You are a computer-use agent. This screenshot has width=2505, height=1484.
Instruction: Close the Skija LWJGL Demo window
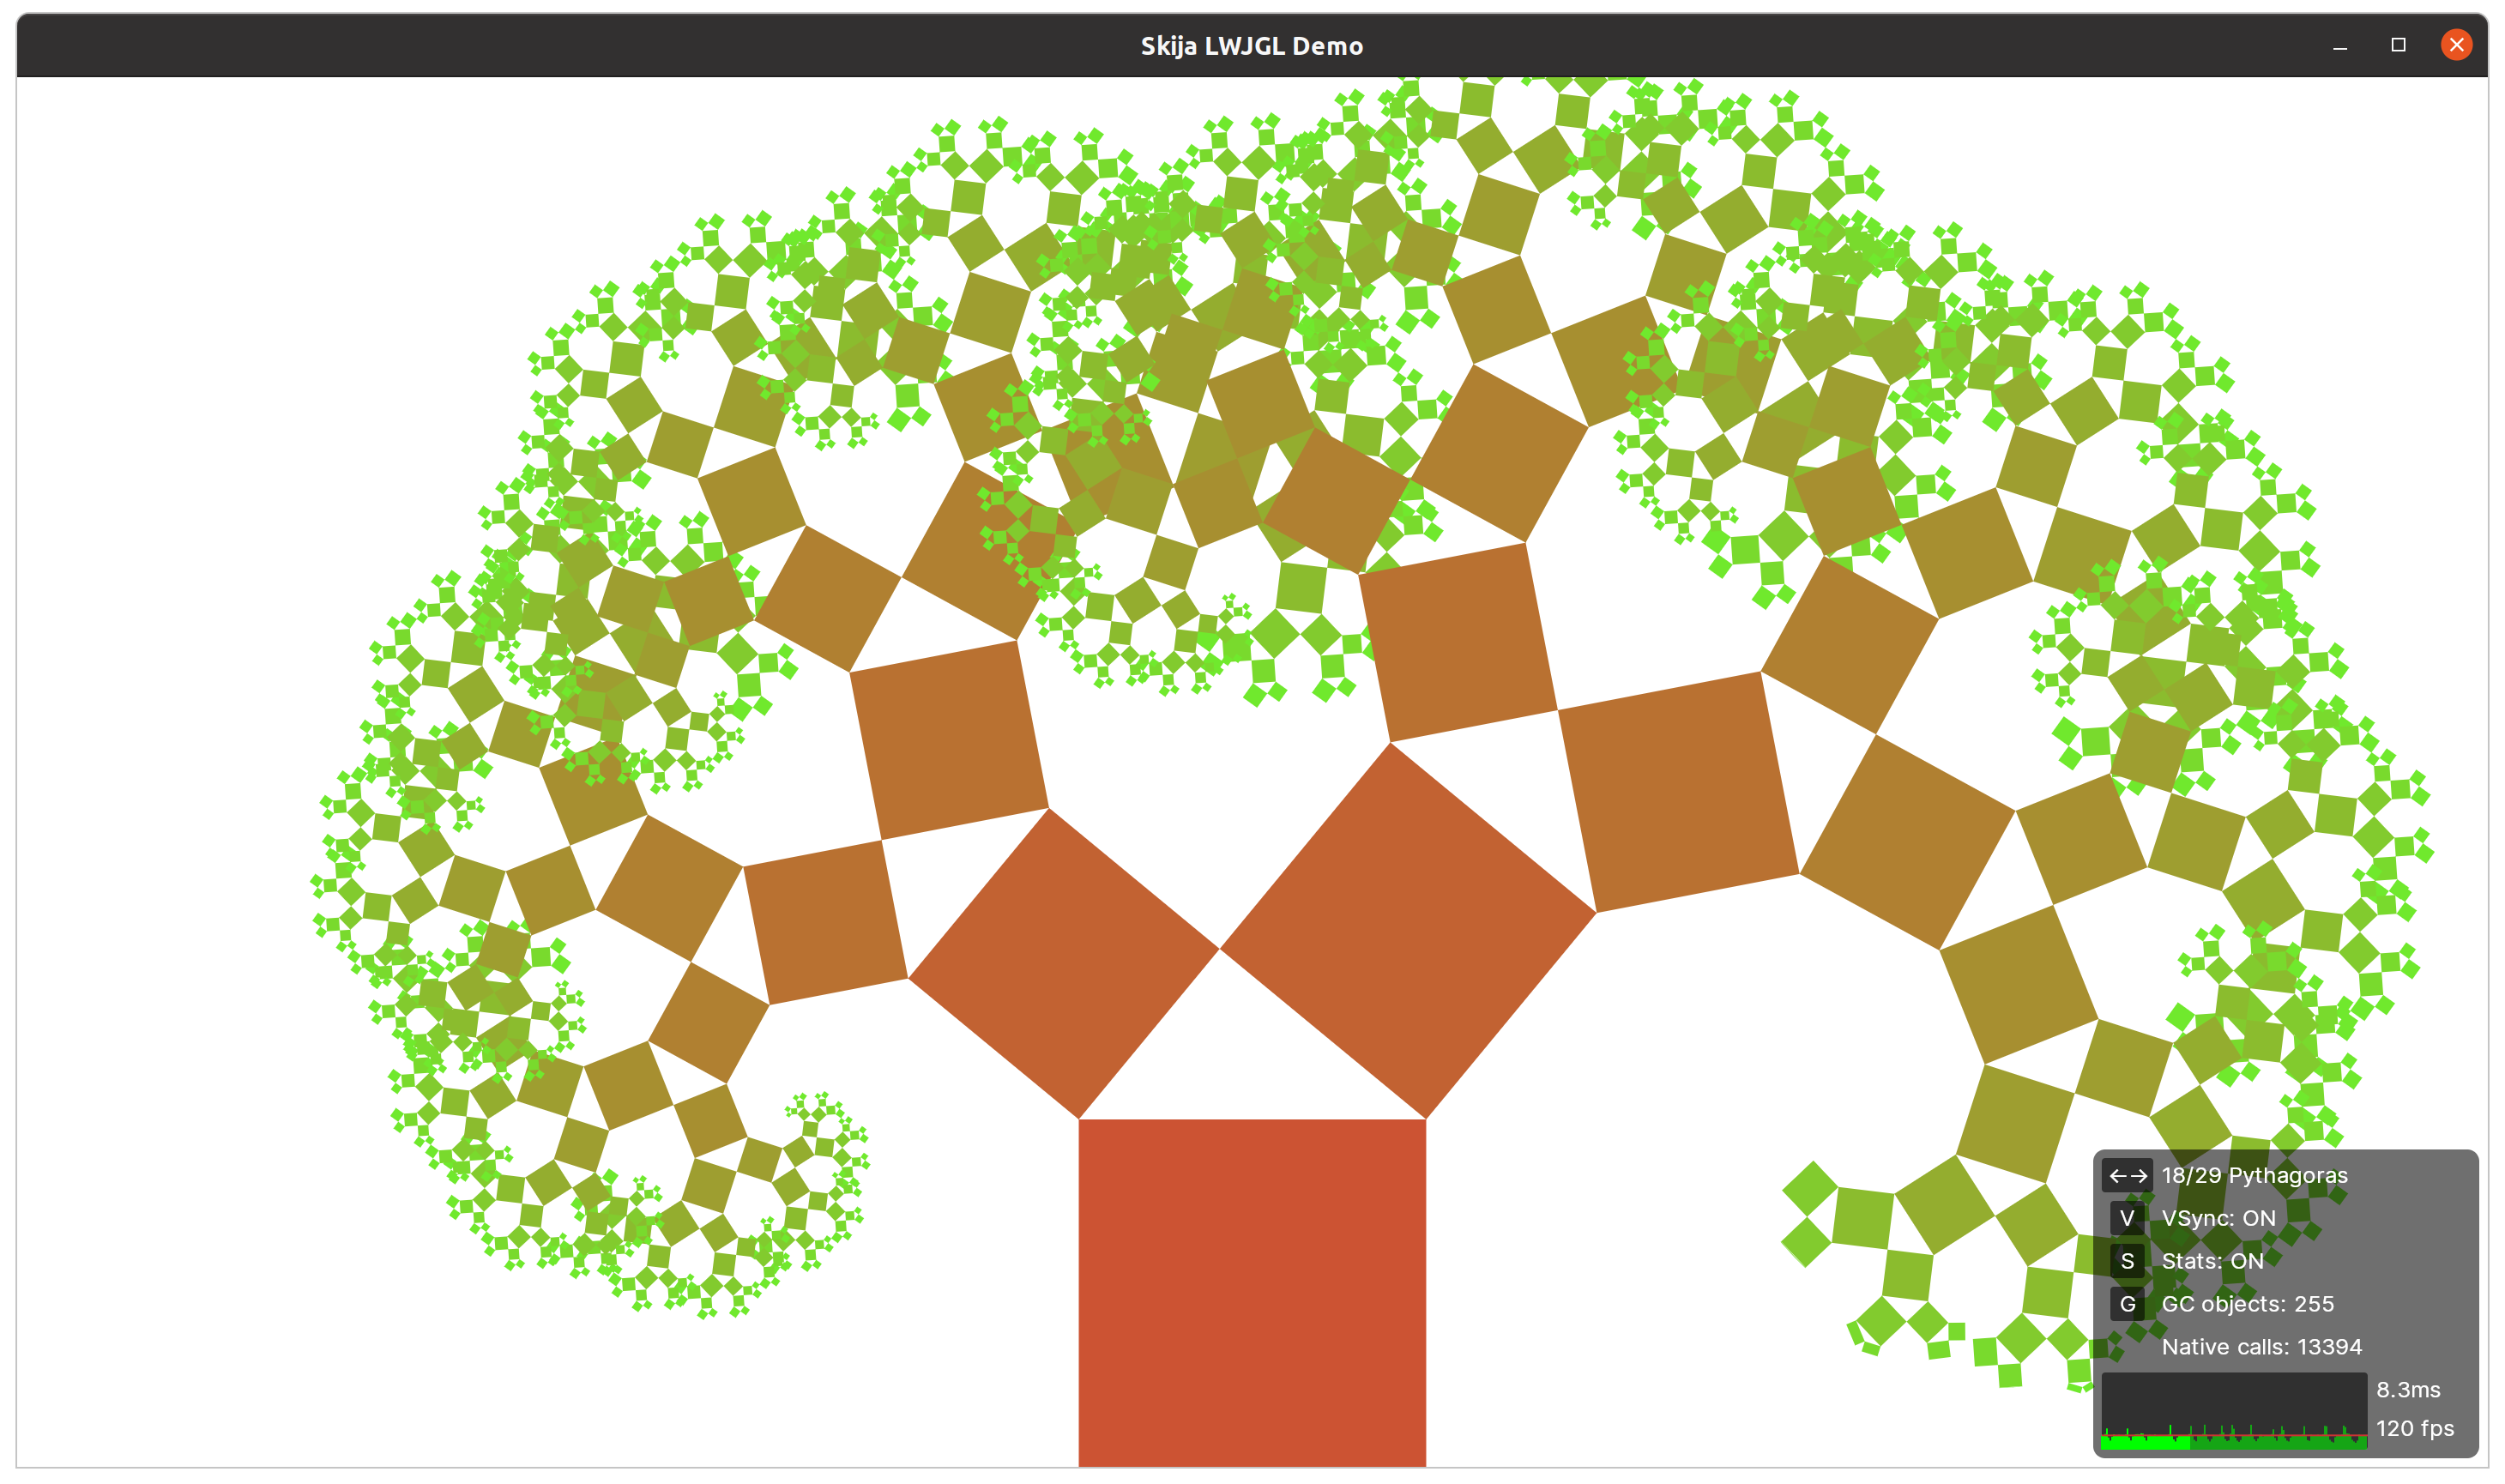tap(2456, 45)
